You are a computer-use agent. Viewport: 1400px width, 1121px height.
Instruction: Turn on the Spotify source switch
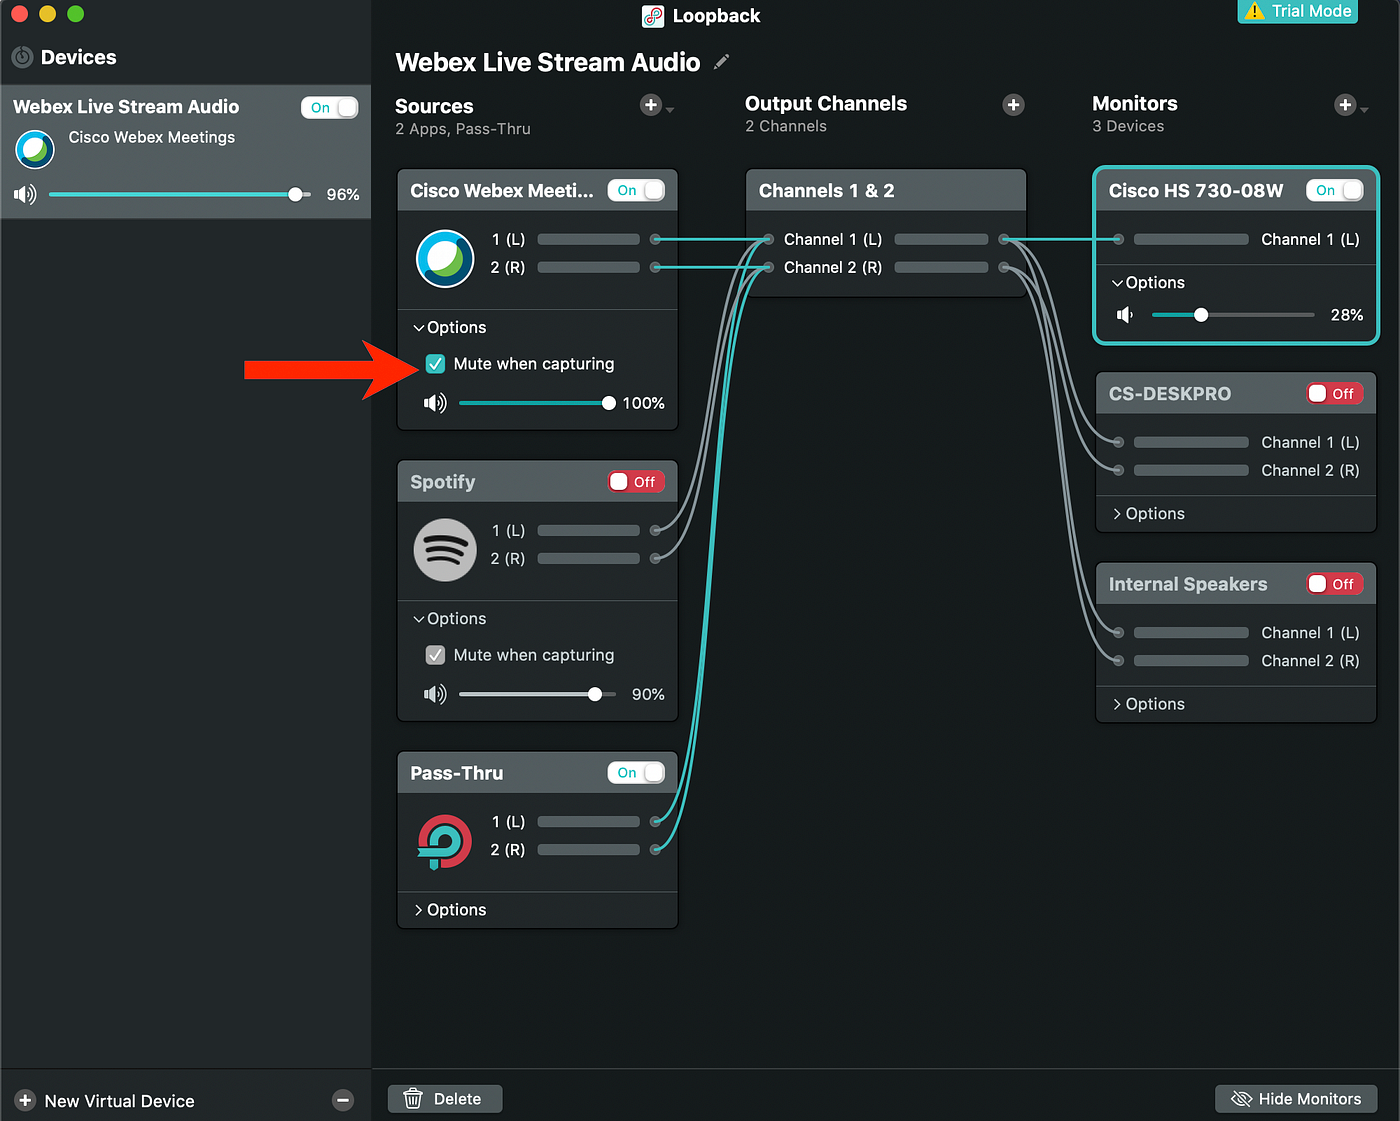coord(636,482)
